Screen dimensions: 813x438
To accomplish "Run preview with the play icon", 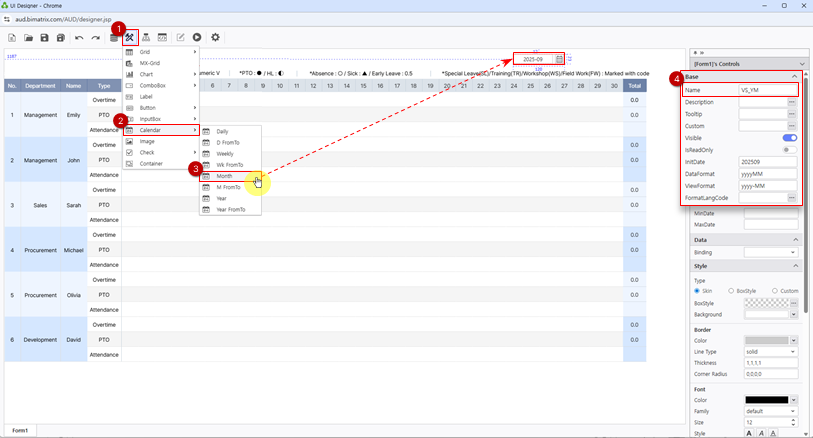I will pyautogui.click(x=197, y=37).
